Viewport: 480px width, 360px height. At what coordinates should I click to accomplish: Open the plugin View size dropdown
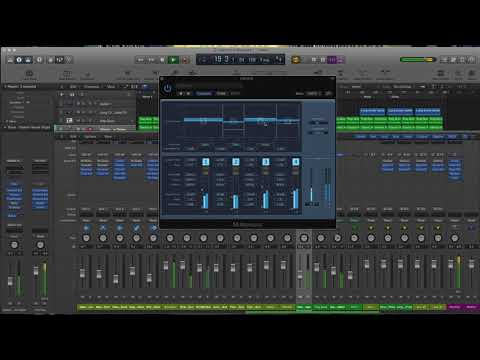(313, 94)
